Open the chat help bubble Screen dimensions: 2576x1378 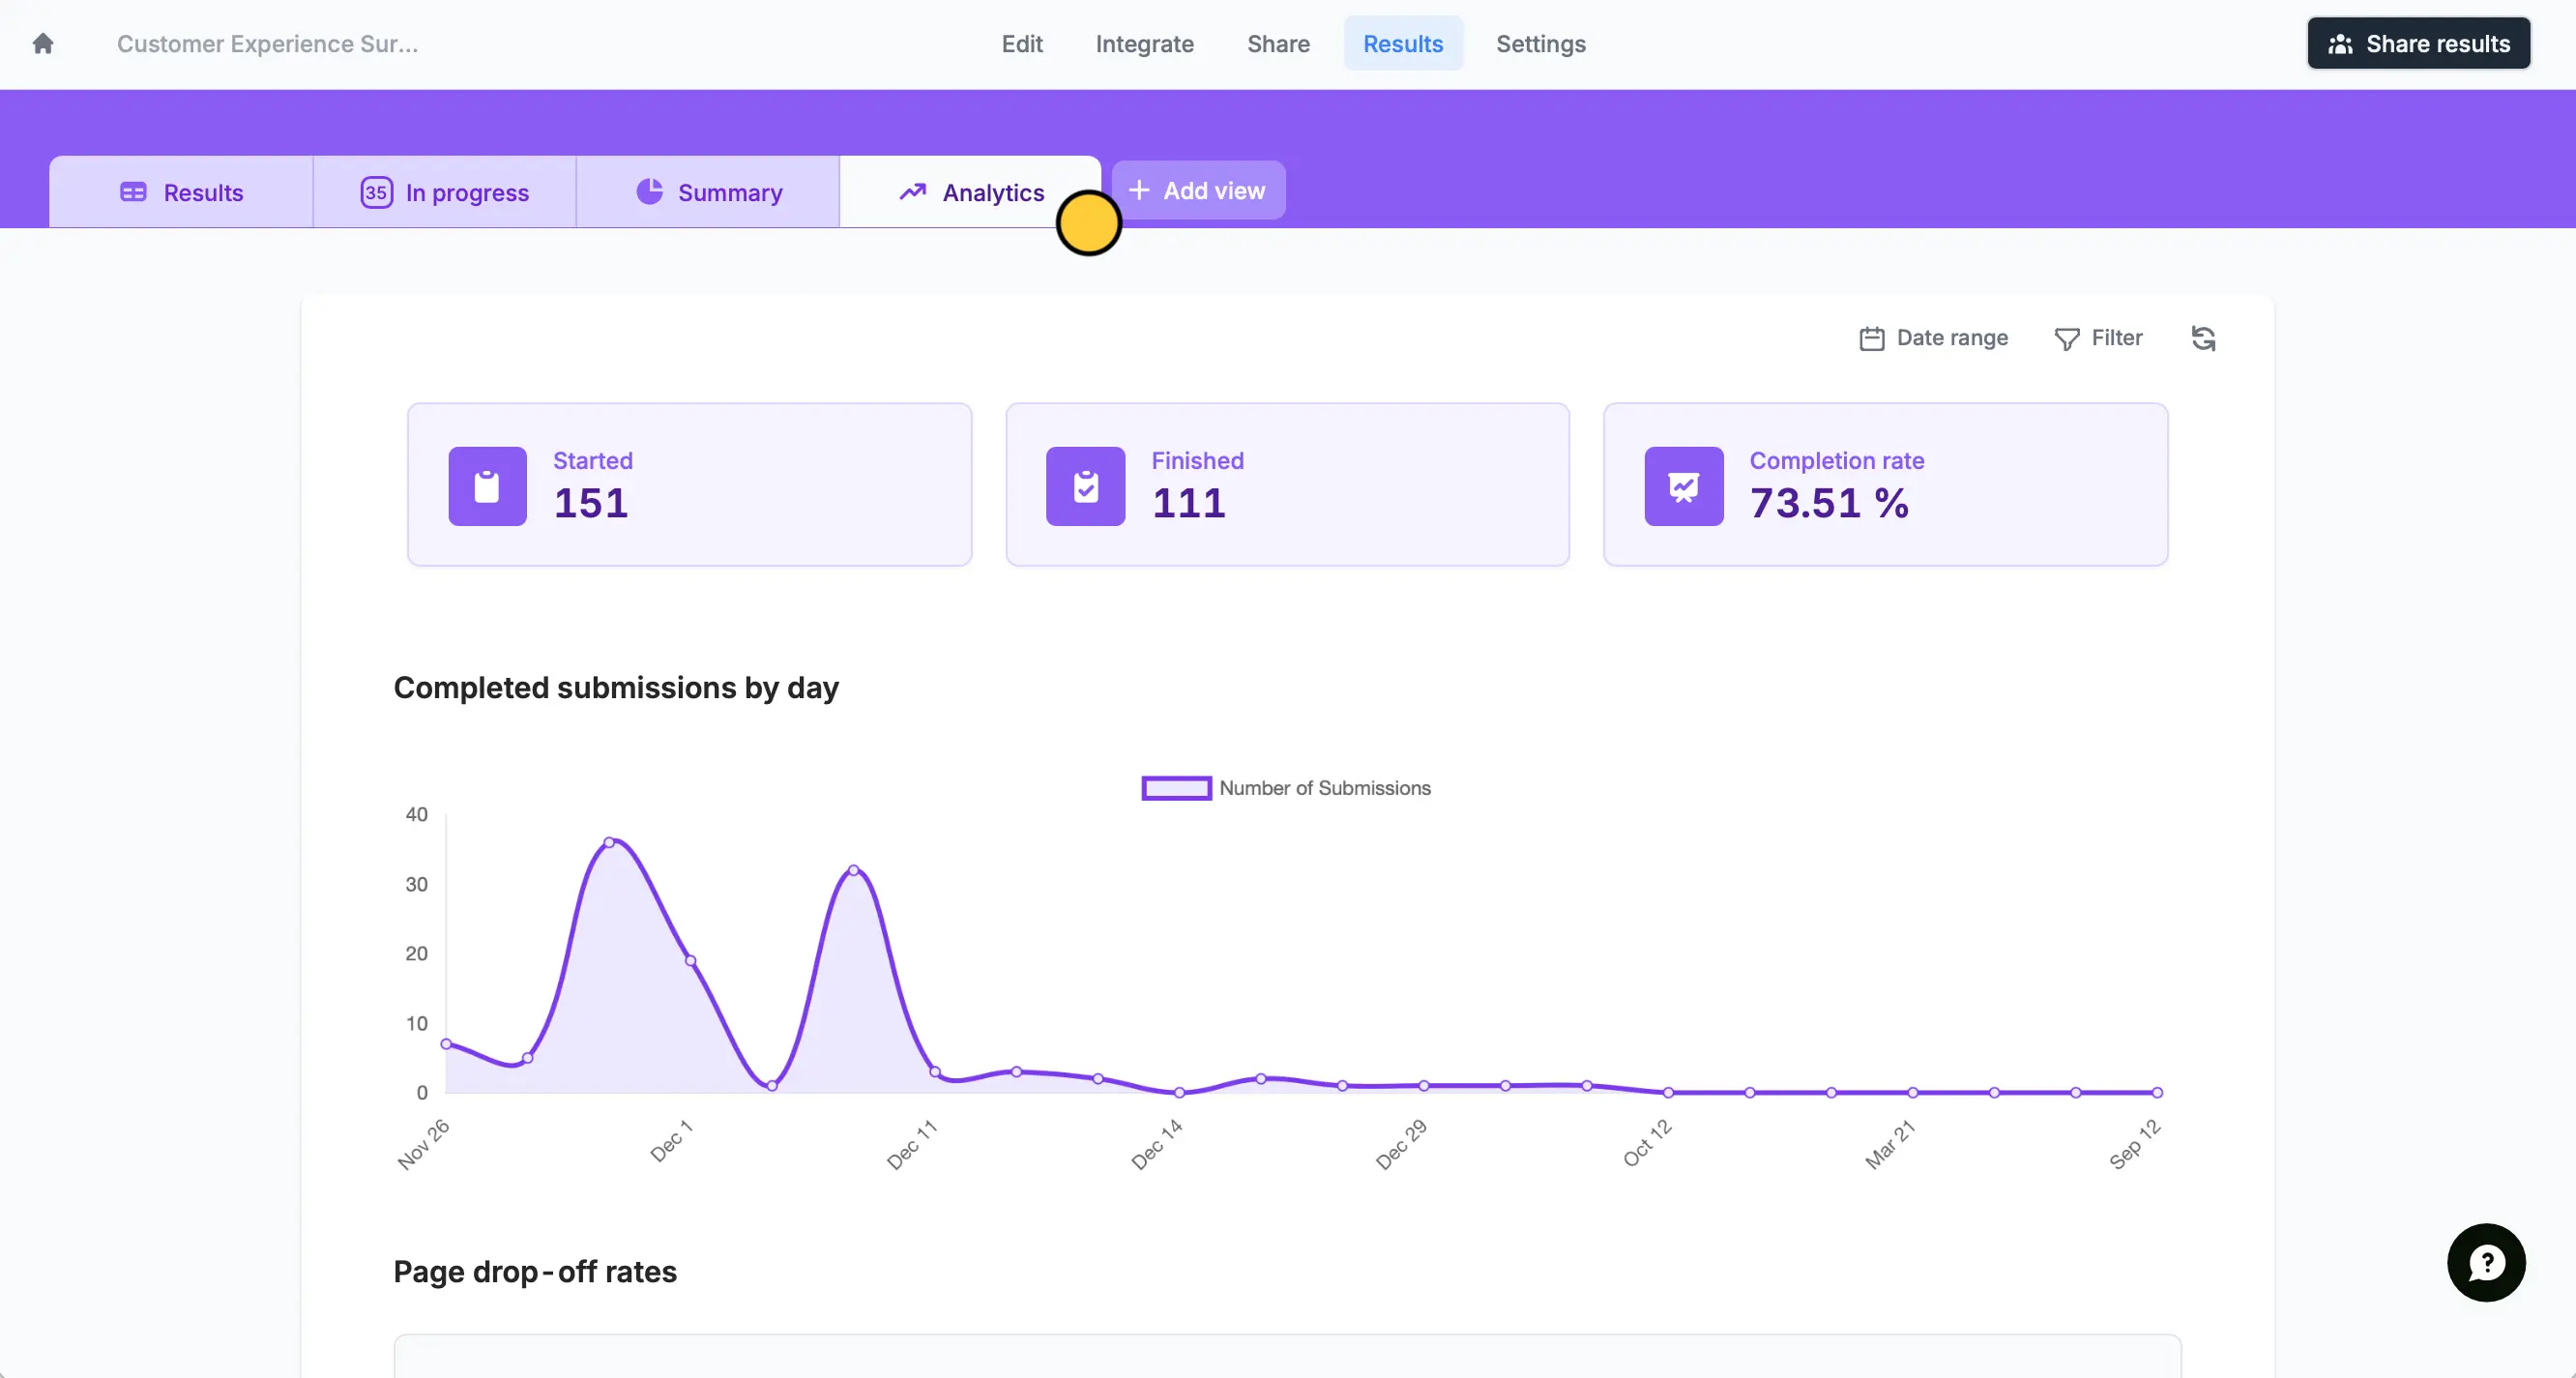[2485, 1262]
